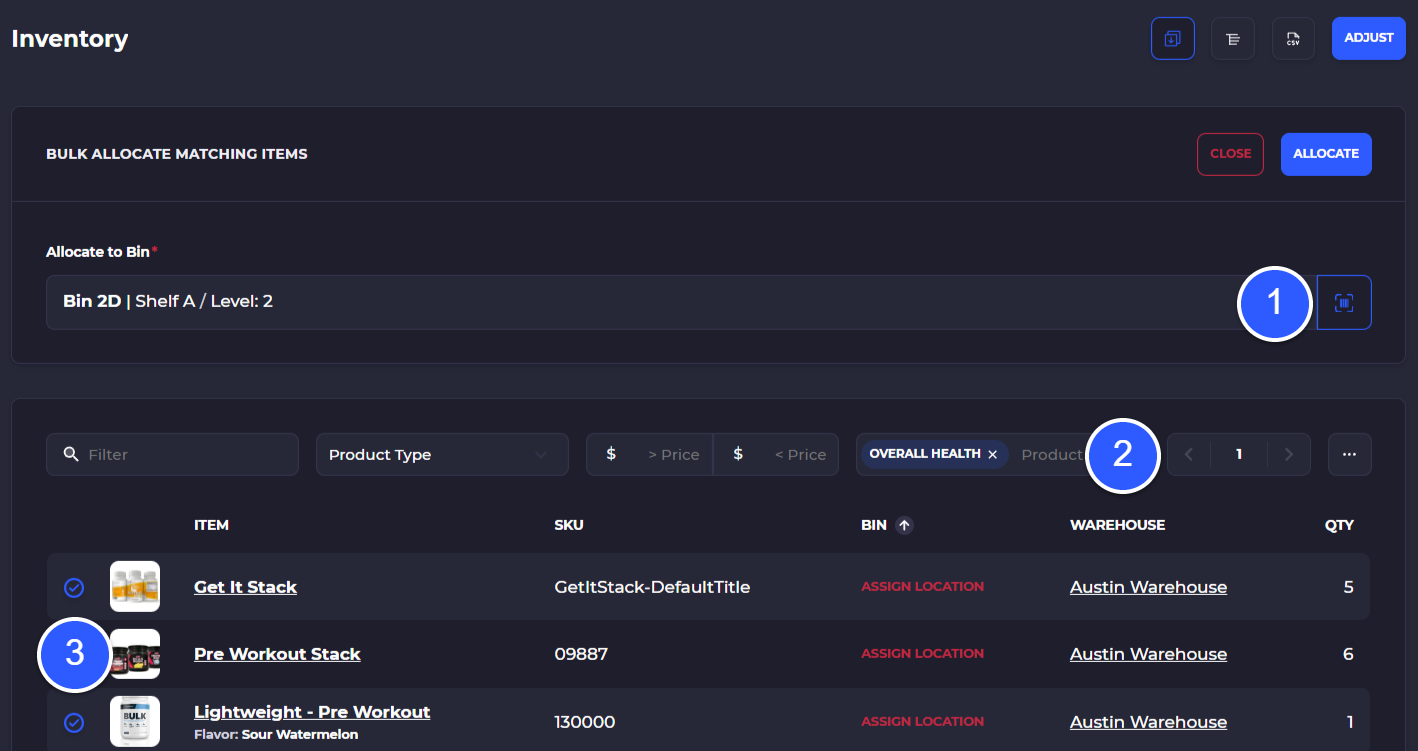This screenshot has width=1418, height=751.
Task: Go to next page arrow
Action: (x=1289, y=454)
